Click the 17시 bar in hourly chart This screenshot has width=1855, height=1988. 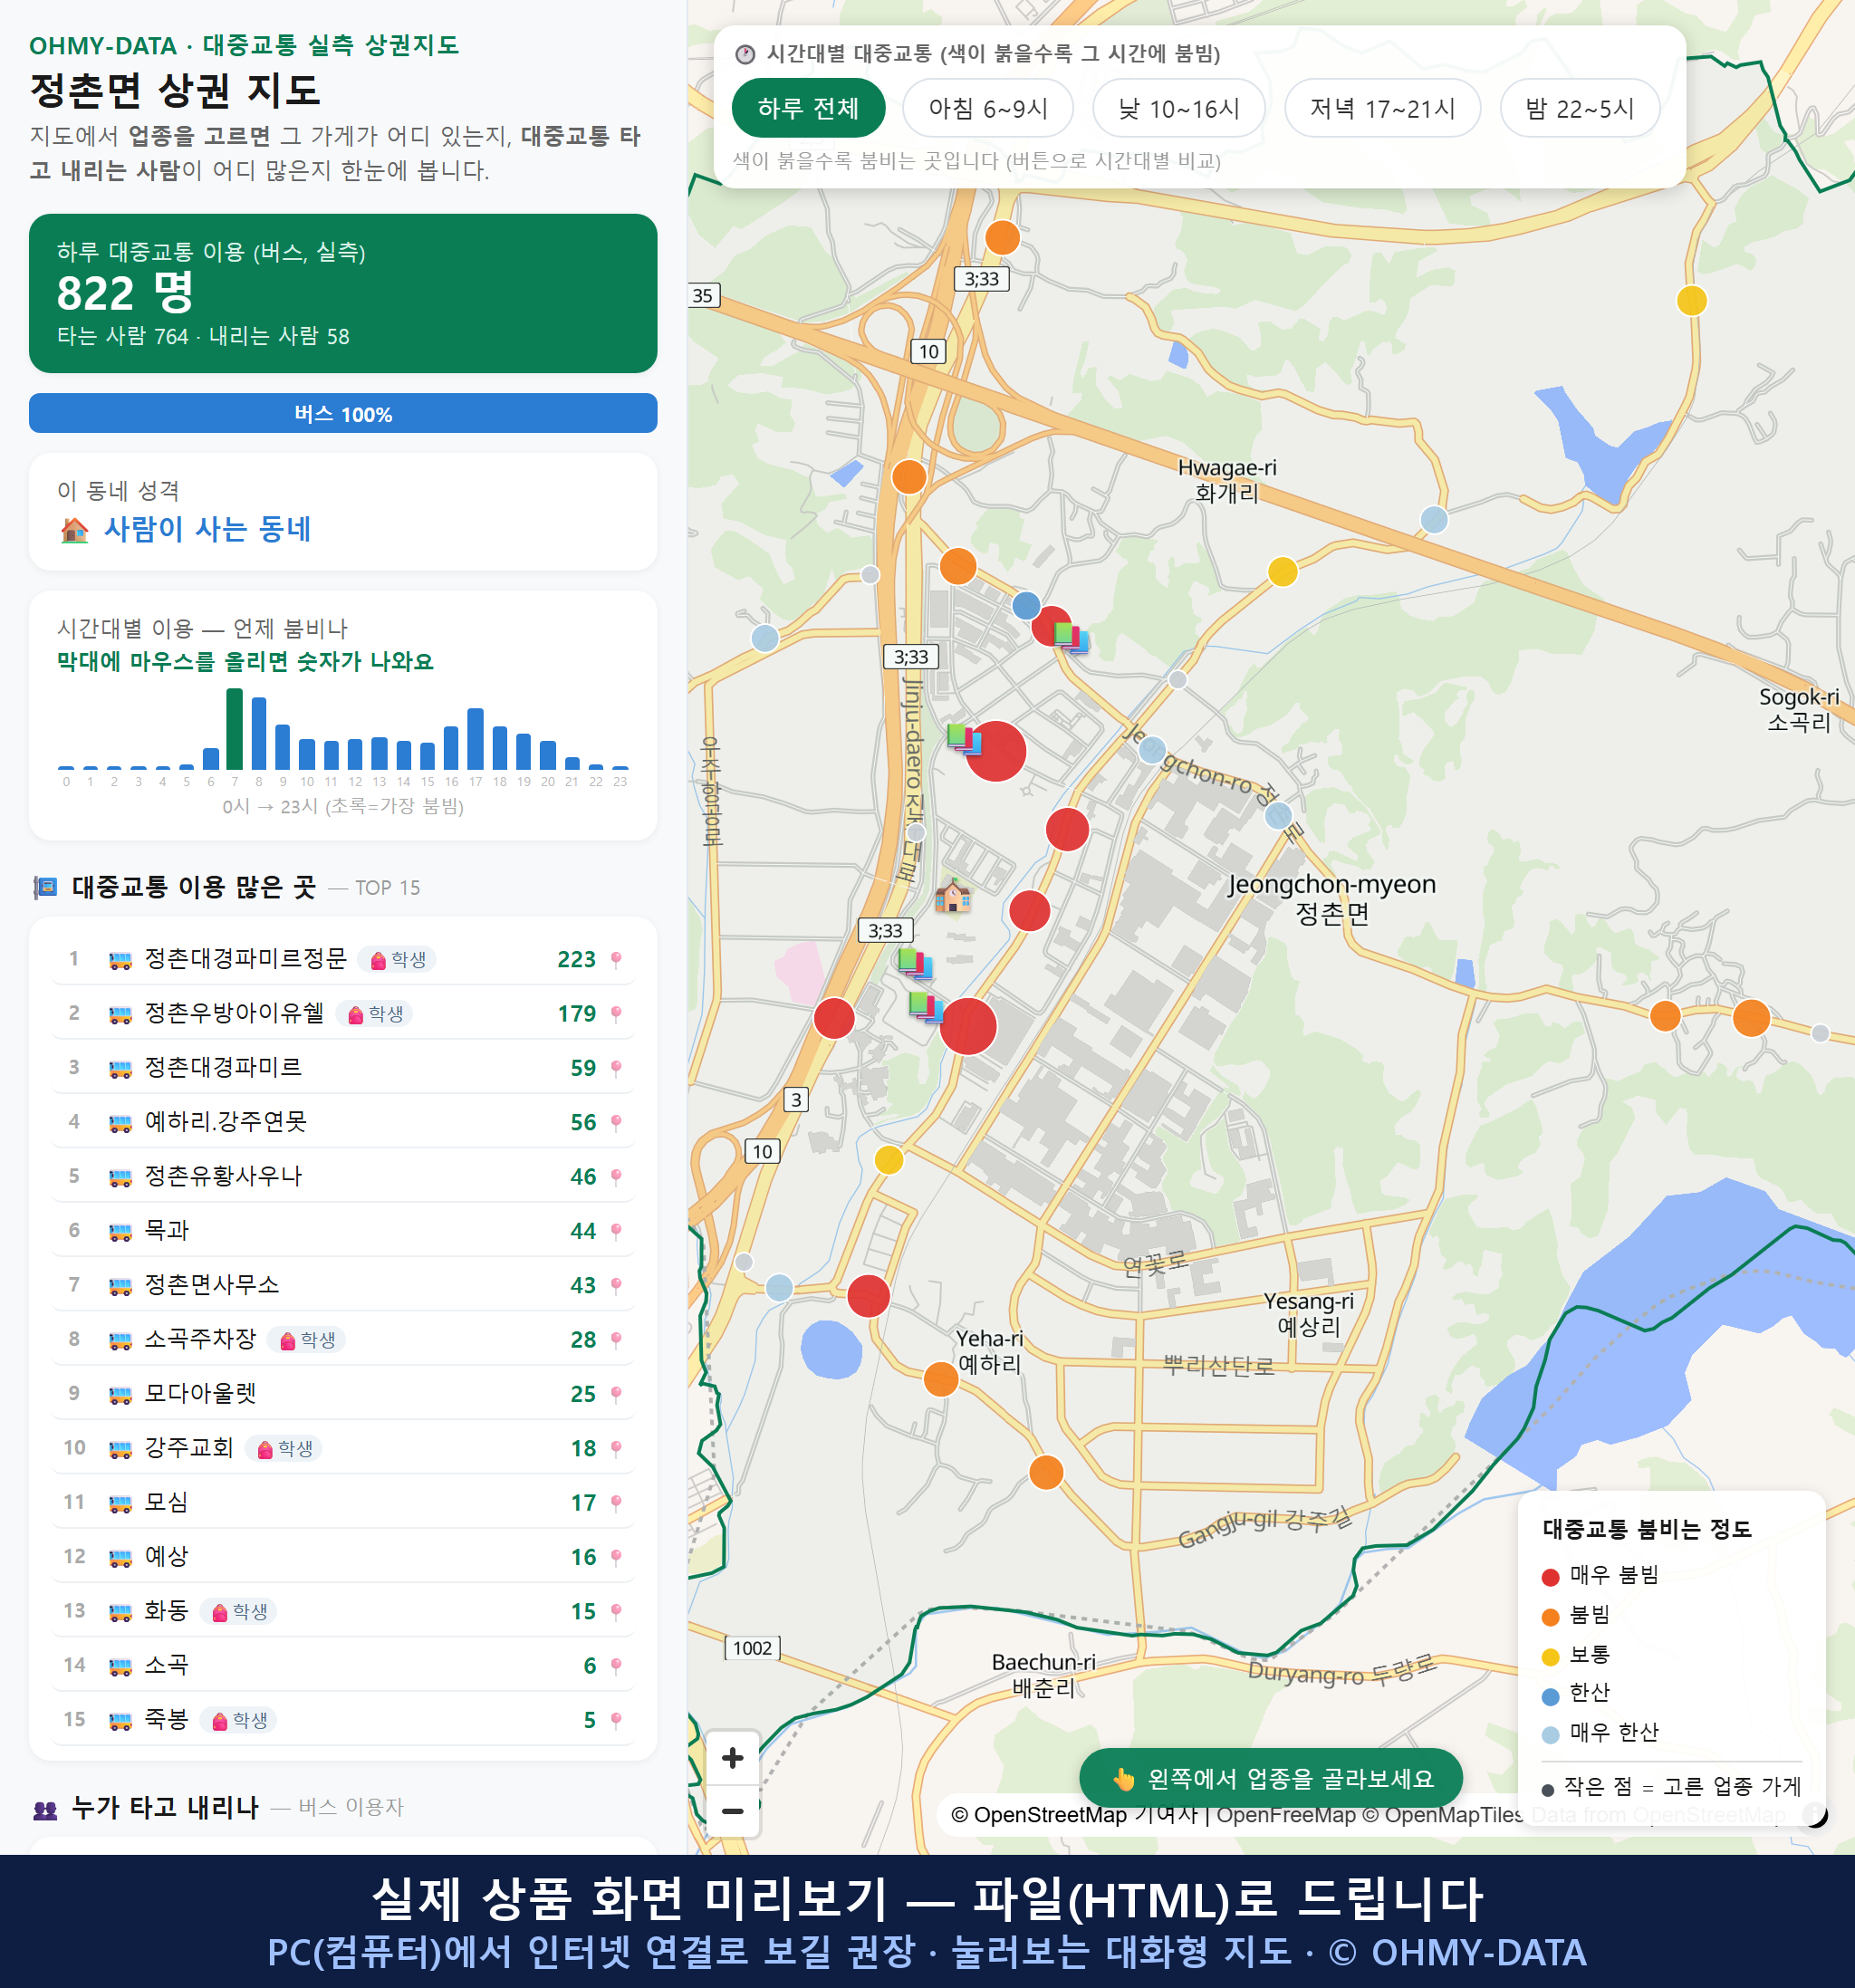[x=476, y=739]
